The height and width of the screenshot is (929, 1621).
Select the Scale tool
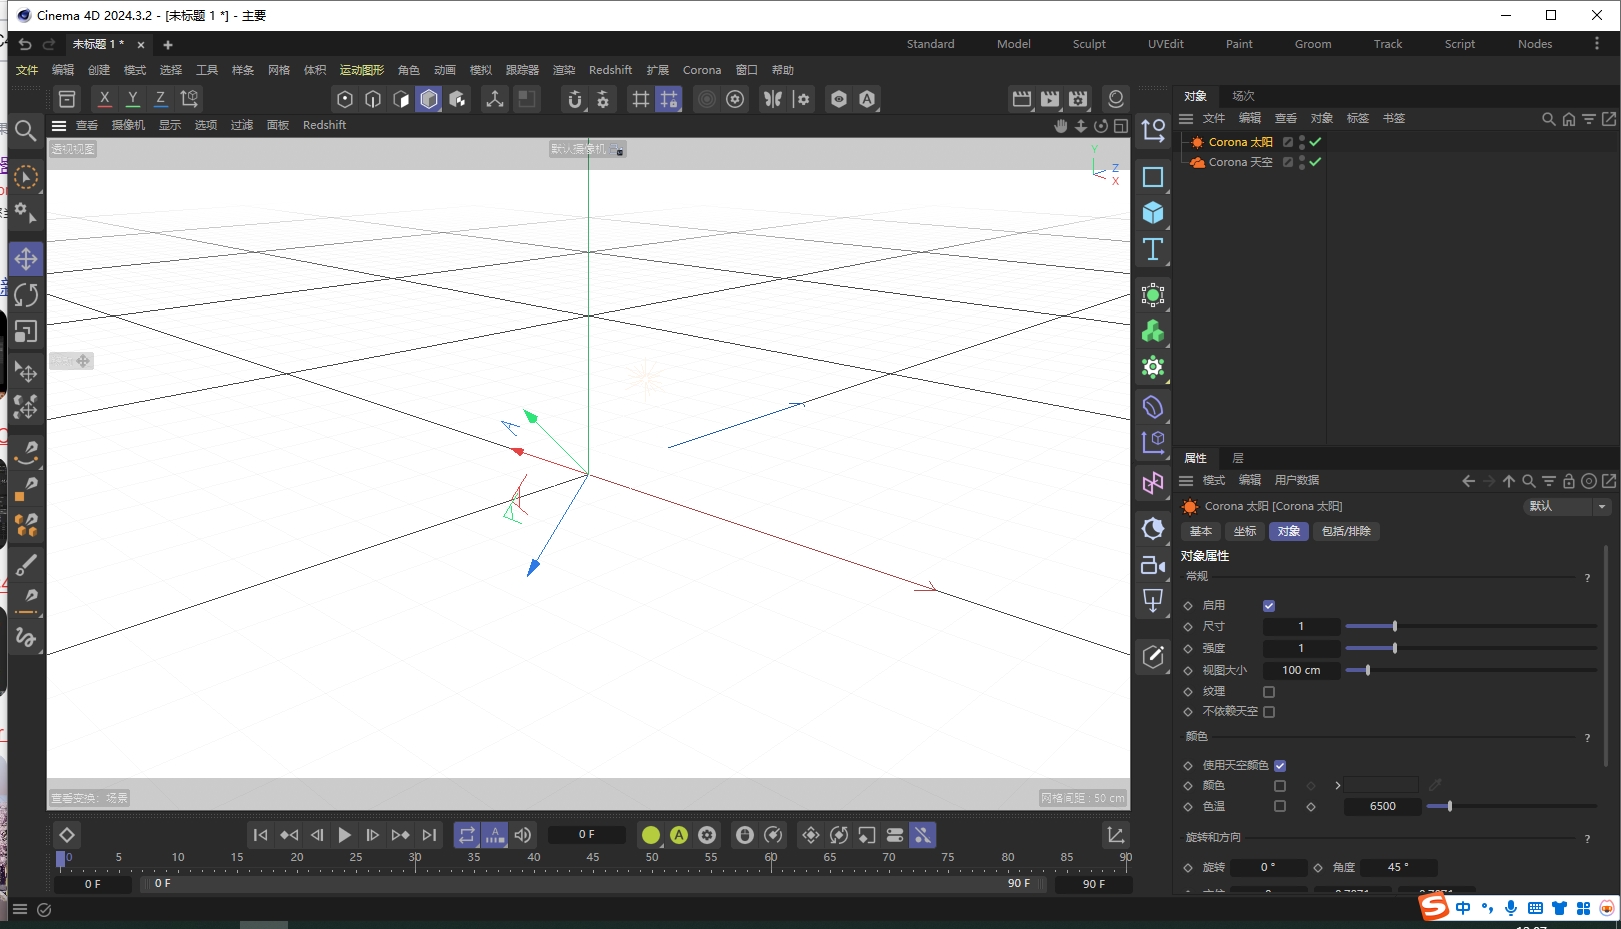pyautogui.click(x=26, y=331)
